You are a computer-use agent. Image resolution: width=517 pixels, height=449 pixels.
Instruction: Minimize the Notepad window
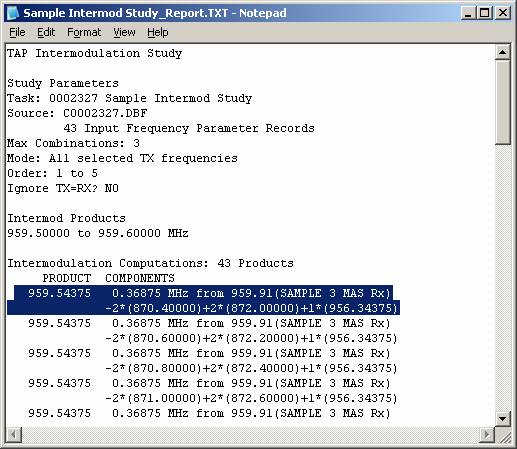(x=468, y=13)
